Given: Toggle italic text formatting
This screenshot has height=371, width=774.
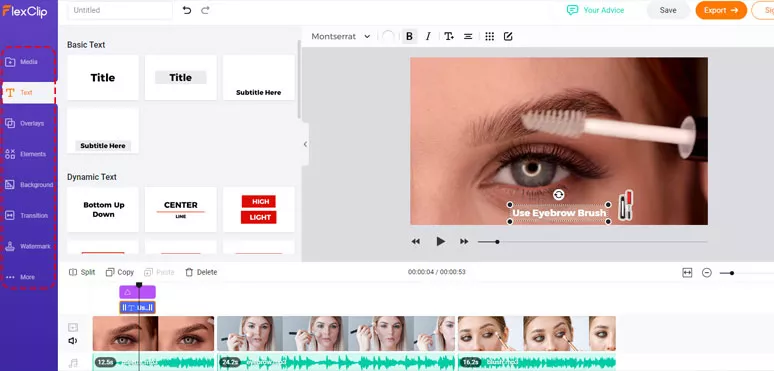Looking at the screenshot, I should coord(428,36).
